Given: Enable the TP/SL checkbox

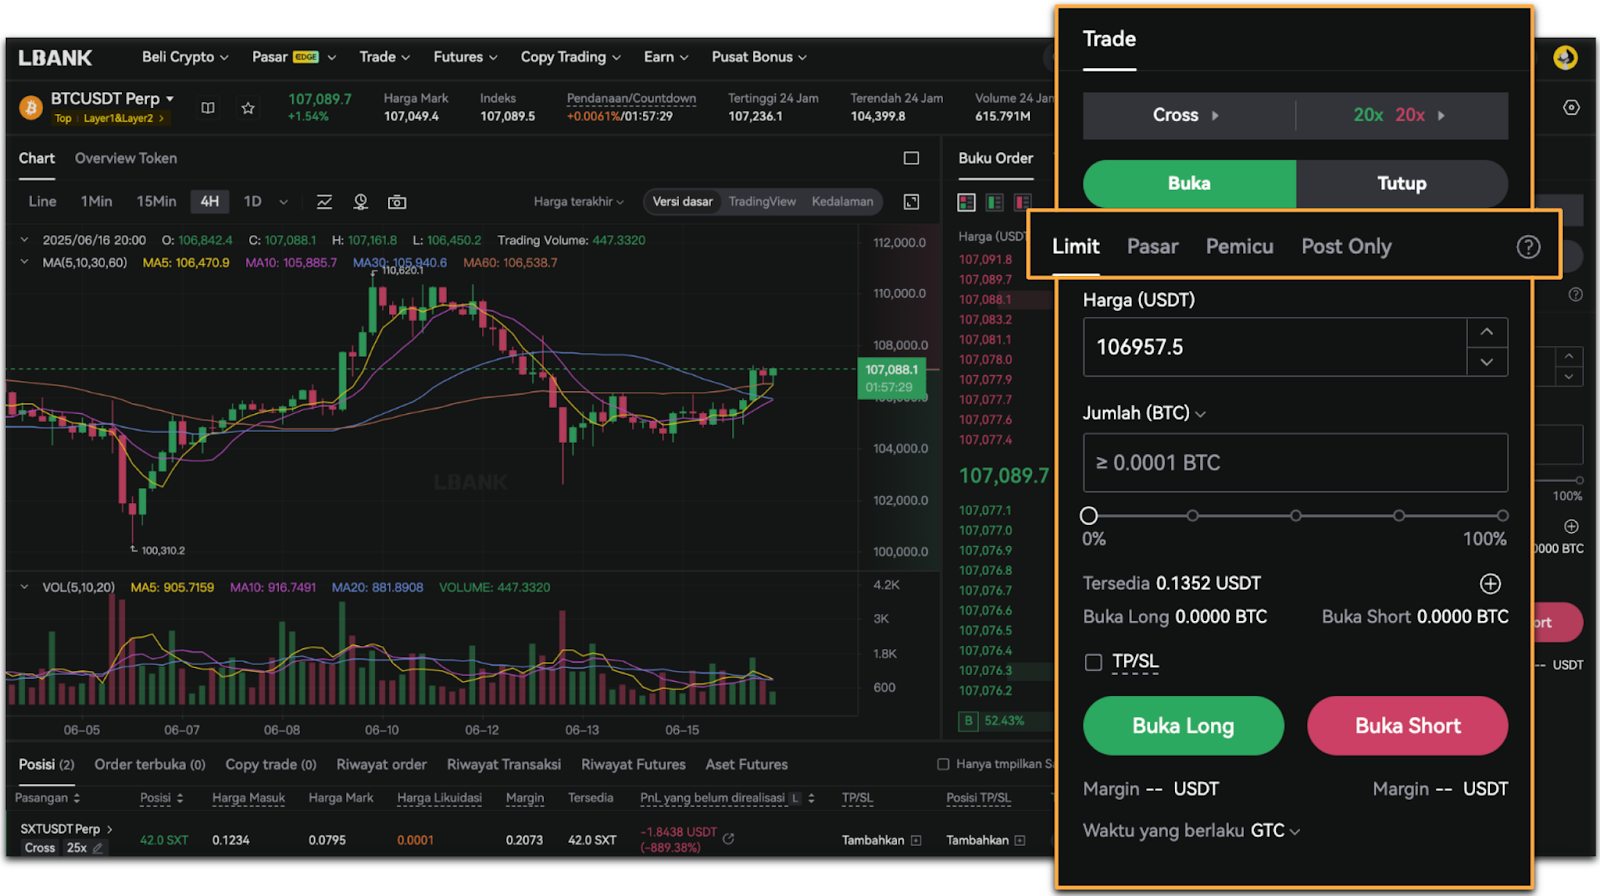Looking at the screenshot, I should 1094,662.
